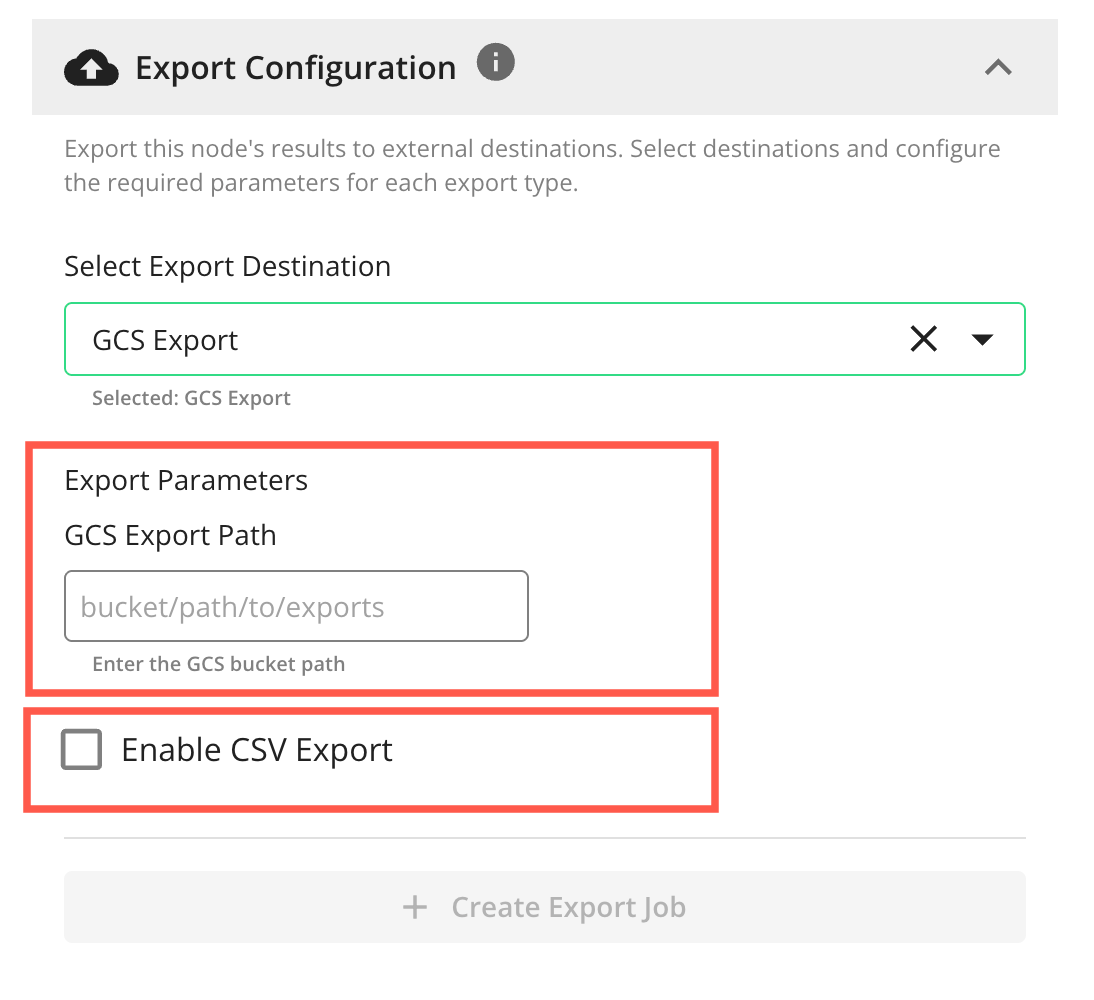
Task: Clear the GCS Export selection with the X icon
Action: [x=923, y=339]
